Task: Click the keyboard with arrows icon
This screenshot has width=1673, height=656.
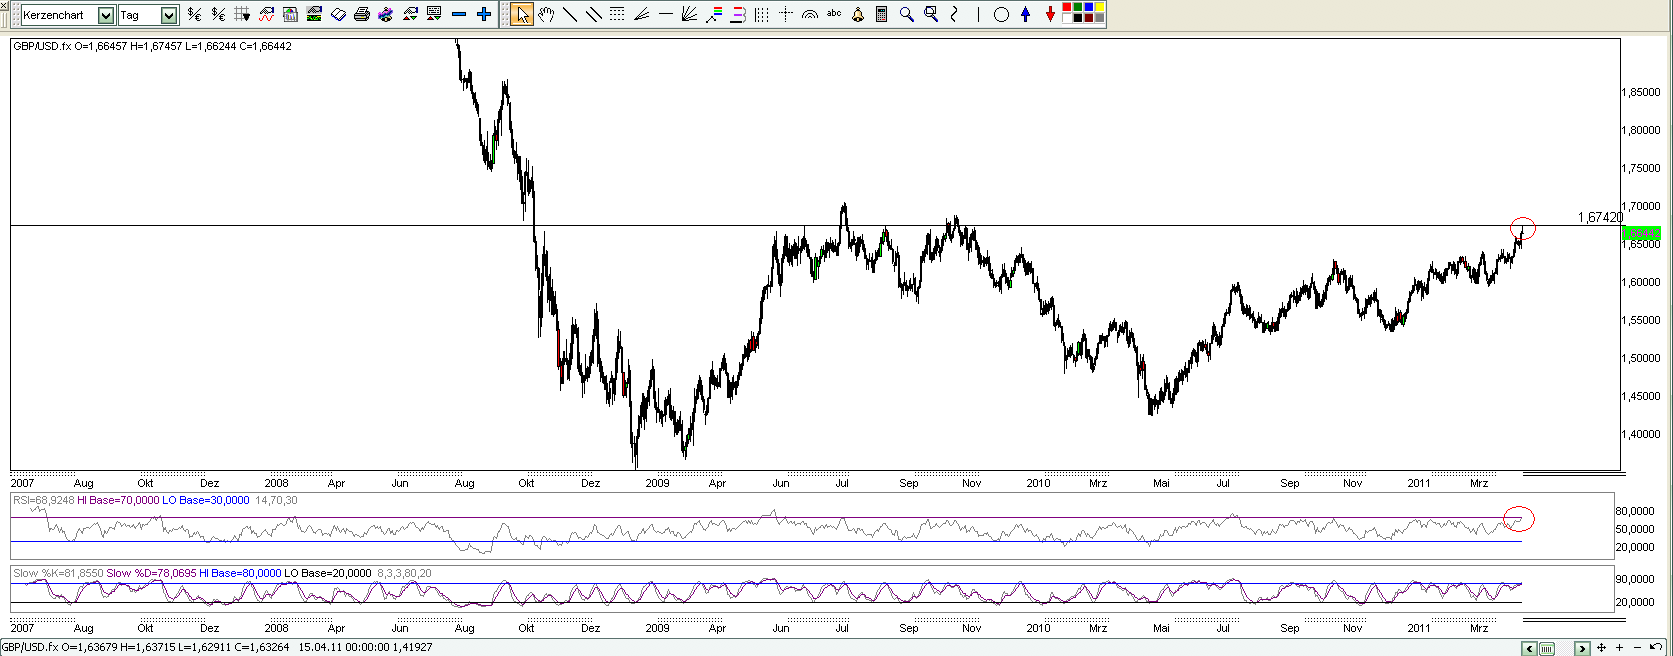Action: point(434,14)
